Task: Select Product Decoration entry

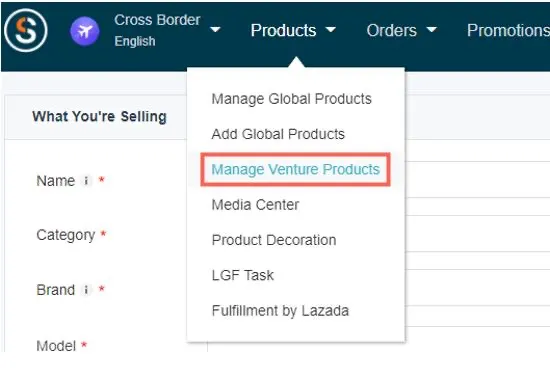Action: click(274, 240)
